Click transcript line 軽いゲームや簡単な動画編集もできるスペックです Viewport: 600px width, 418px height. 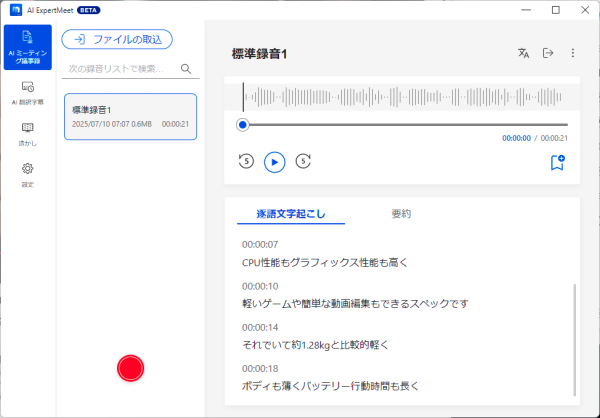click(x=355, y=304)
